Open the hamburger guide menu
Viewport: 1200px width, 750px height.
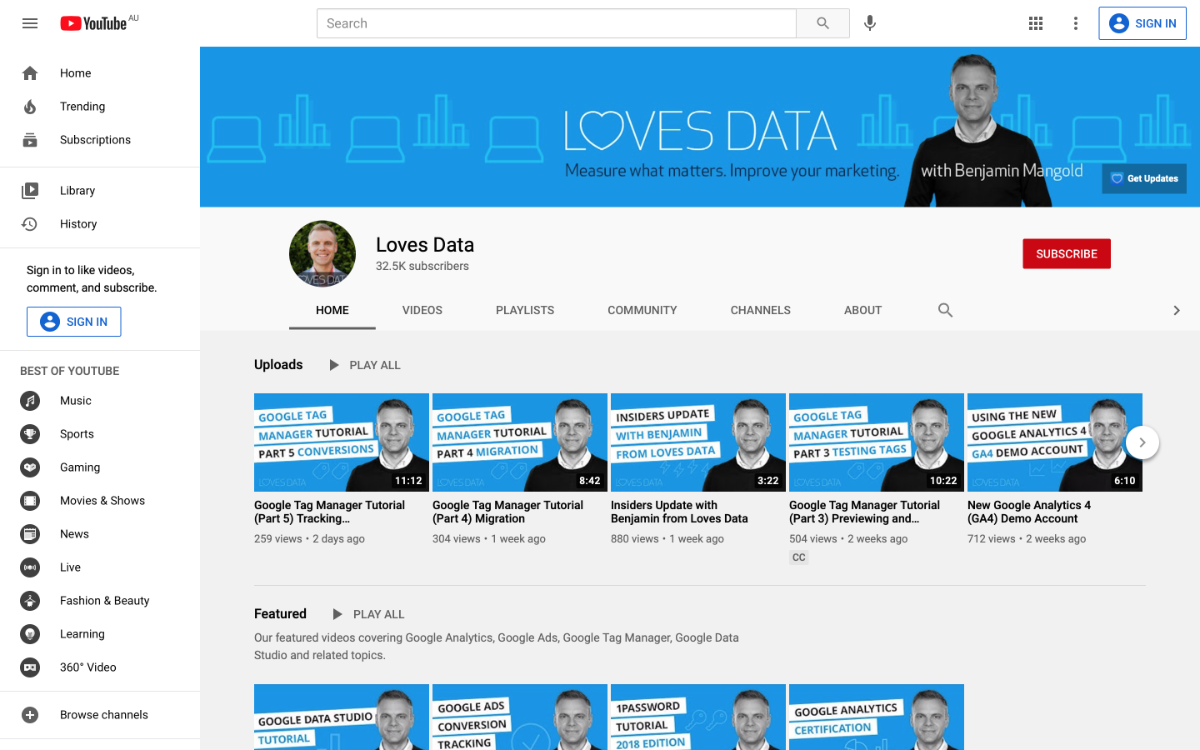pos(30,23)
